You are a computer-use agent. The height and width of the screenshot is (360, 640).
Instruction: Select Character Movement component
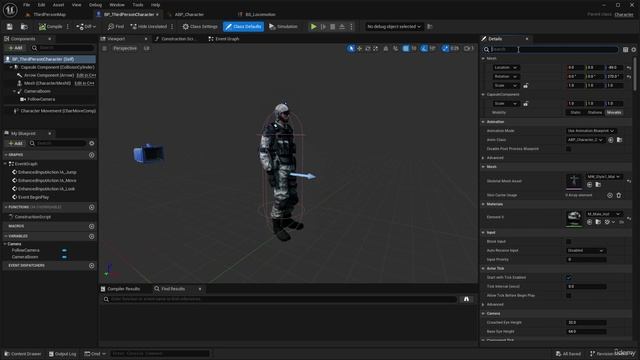point(58,111)
